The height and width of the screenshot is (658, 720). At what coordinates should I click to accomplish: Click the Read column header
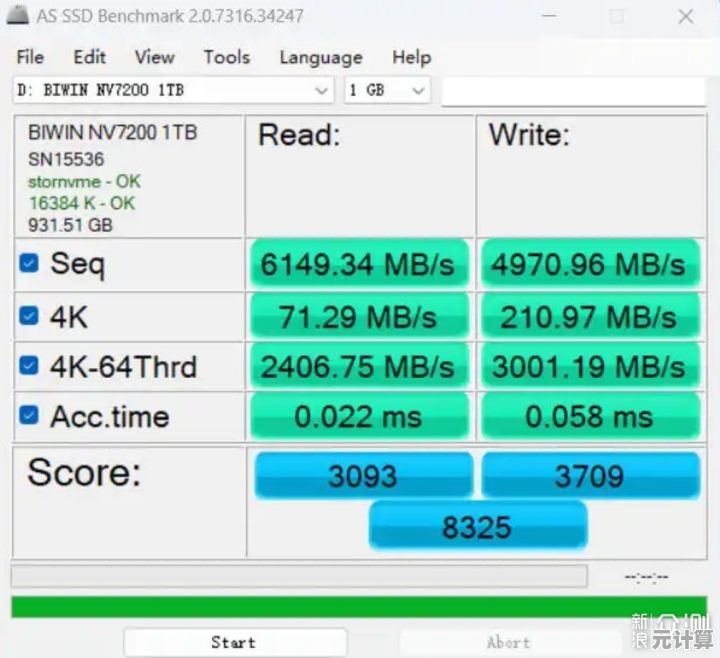point(299,135)
